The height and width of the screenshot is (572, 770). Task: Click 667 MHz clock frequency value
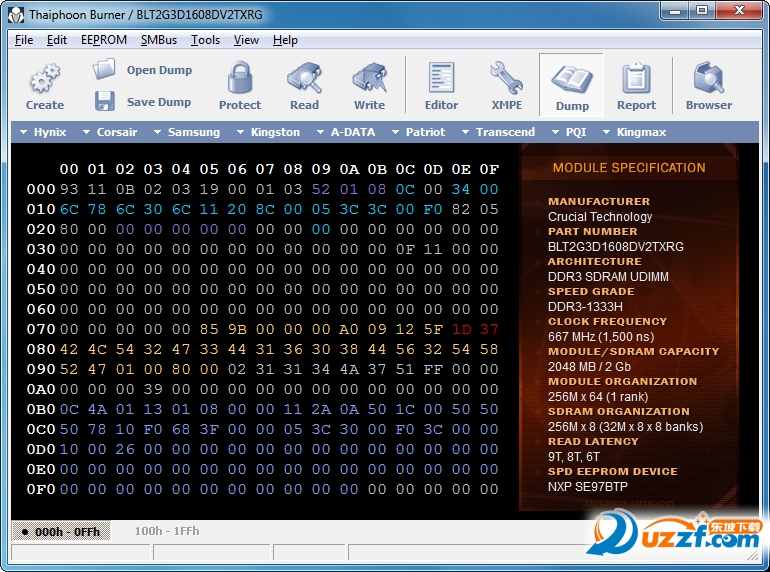click(x=601, y=337)
